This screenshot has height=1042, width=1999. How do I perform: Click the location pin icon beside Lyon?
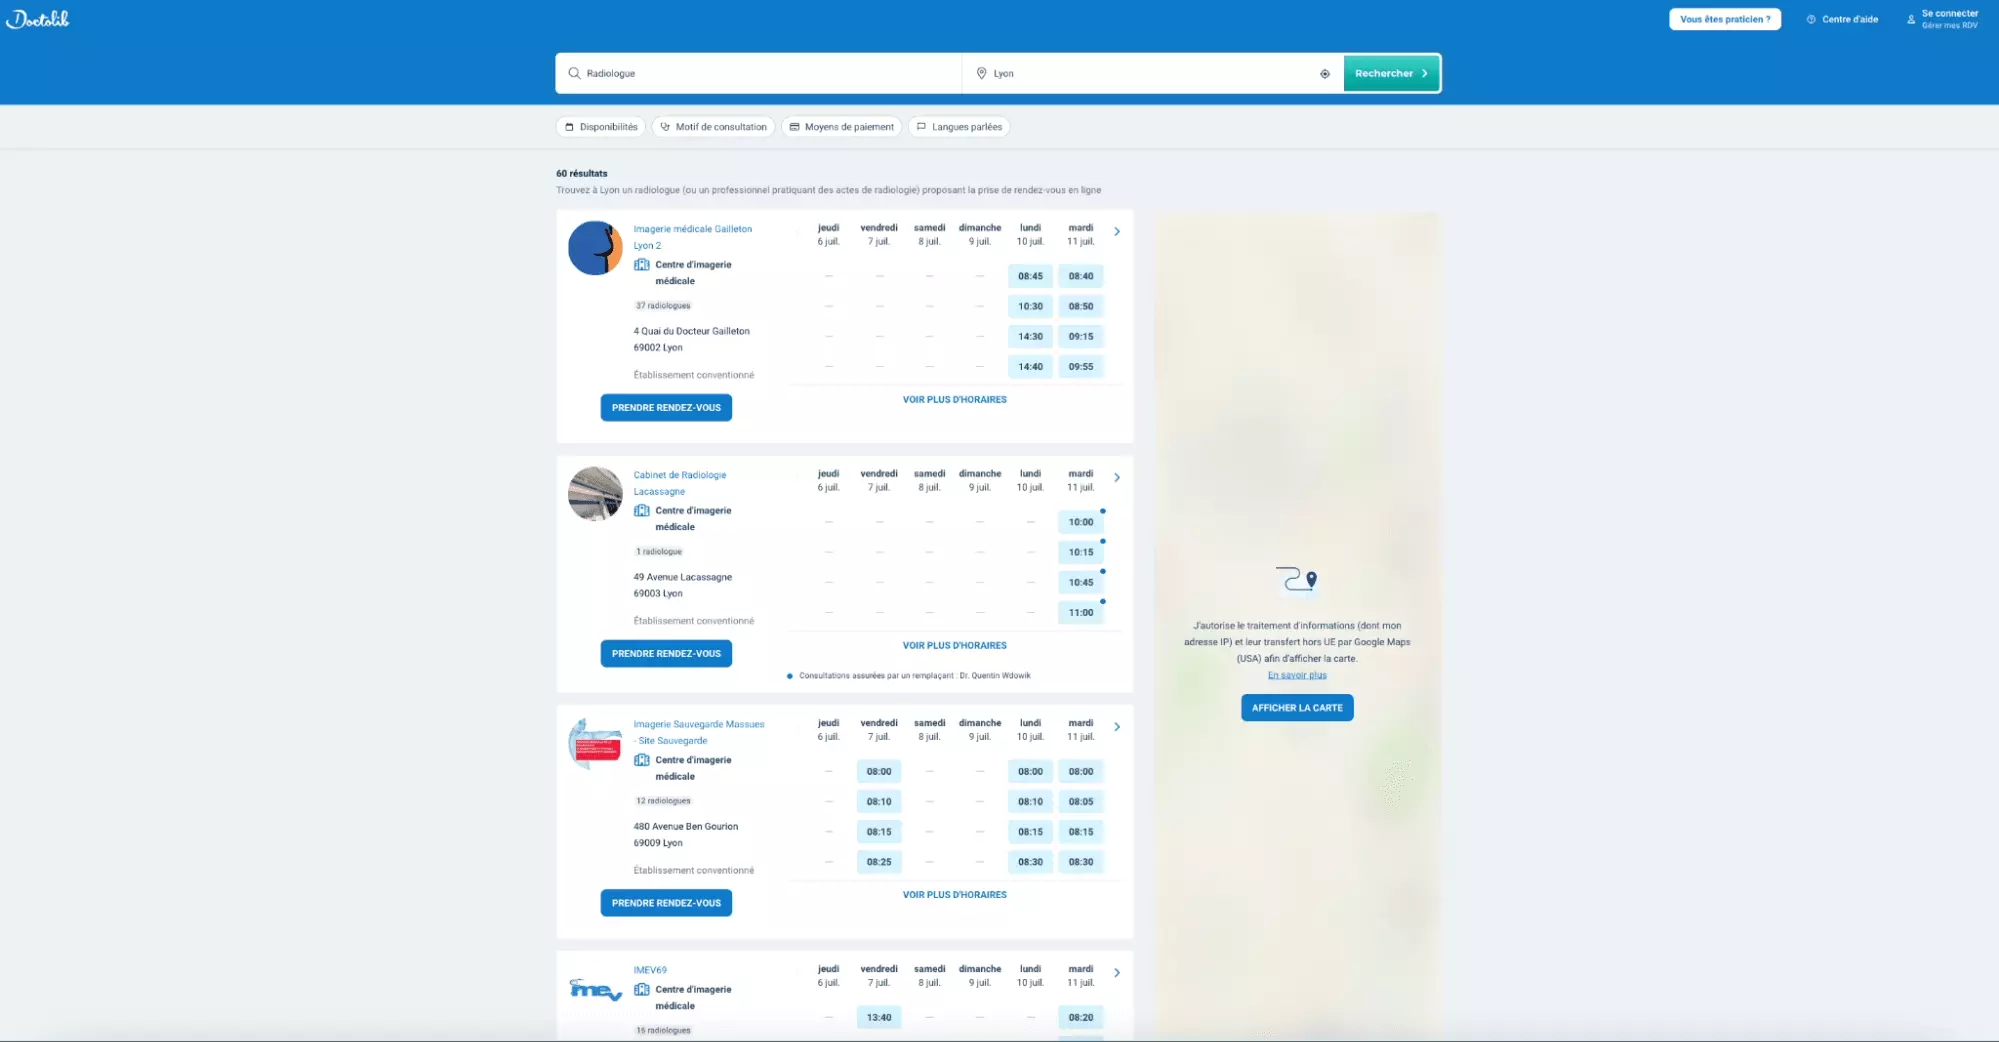point(981,73)
